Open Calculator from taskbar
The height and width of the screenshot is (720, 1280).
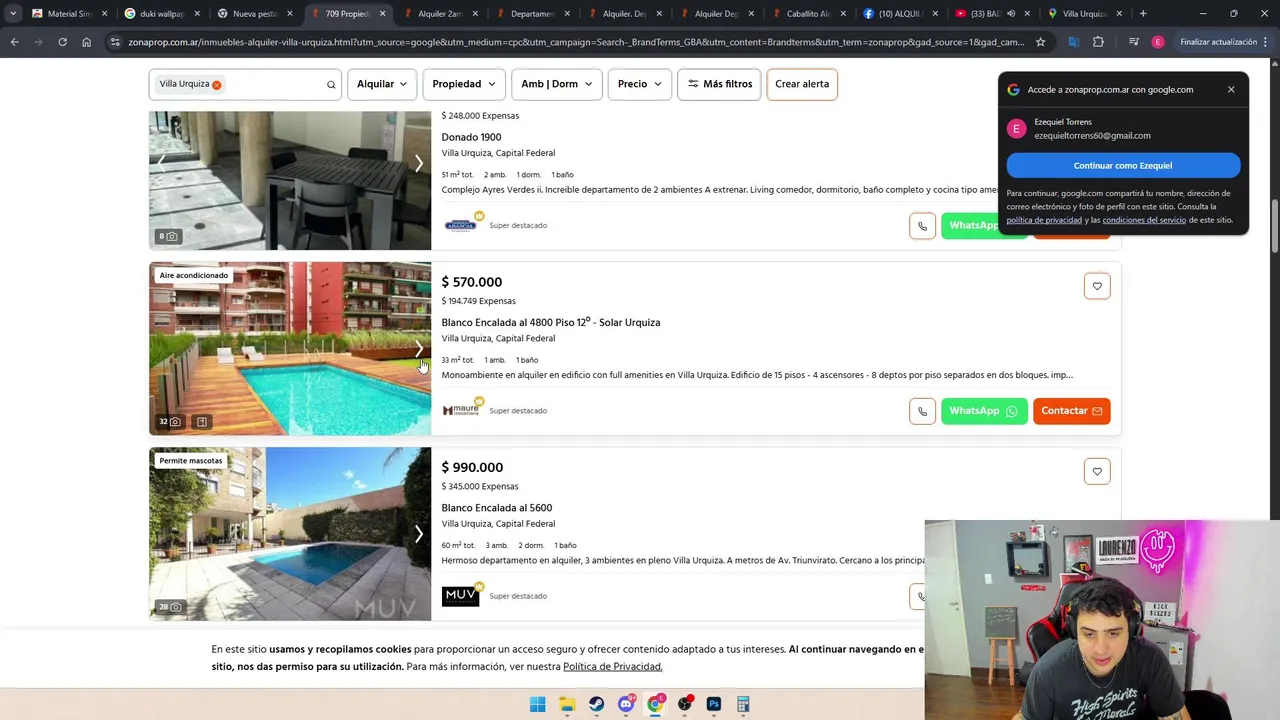pyautogui.click(x=743, y=704)
